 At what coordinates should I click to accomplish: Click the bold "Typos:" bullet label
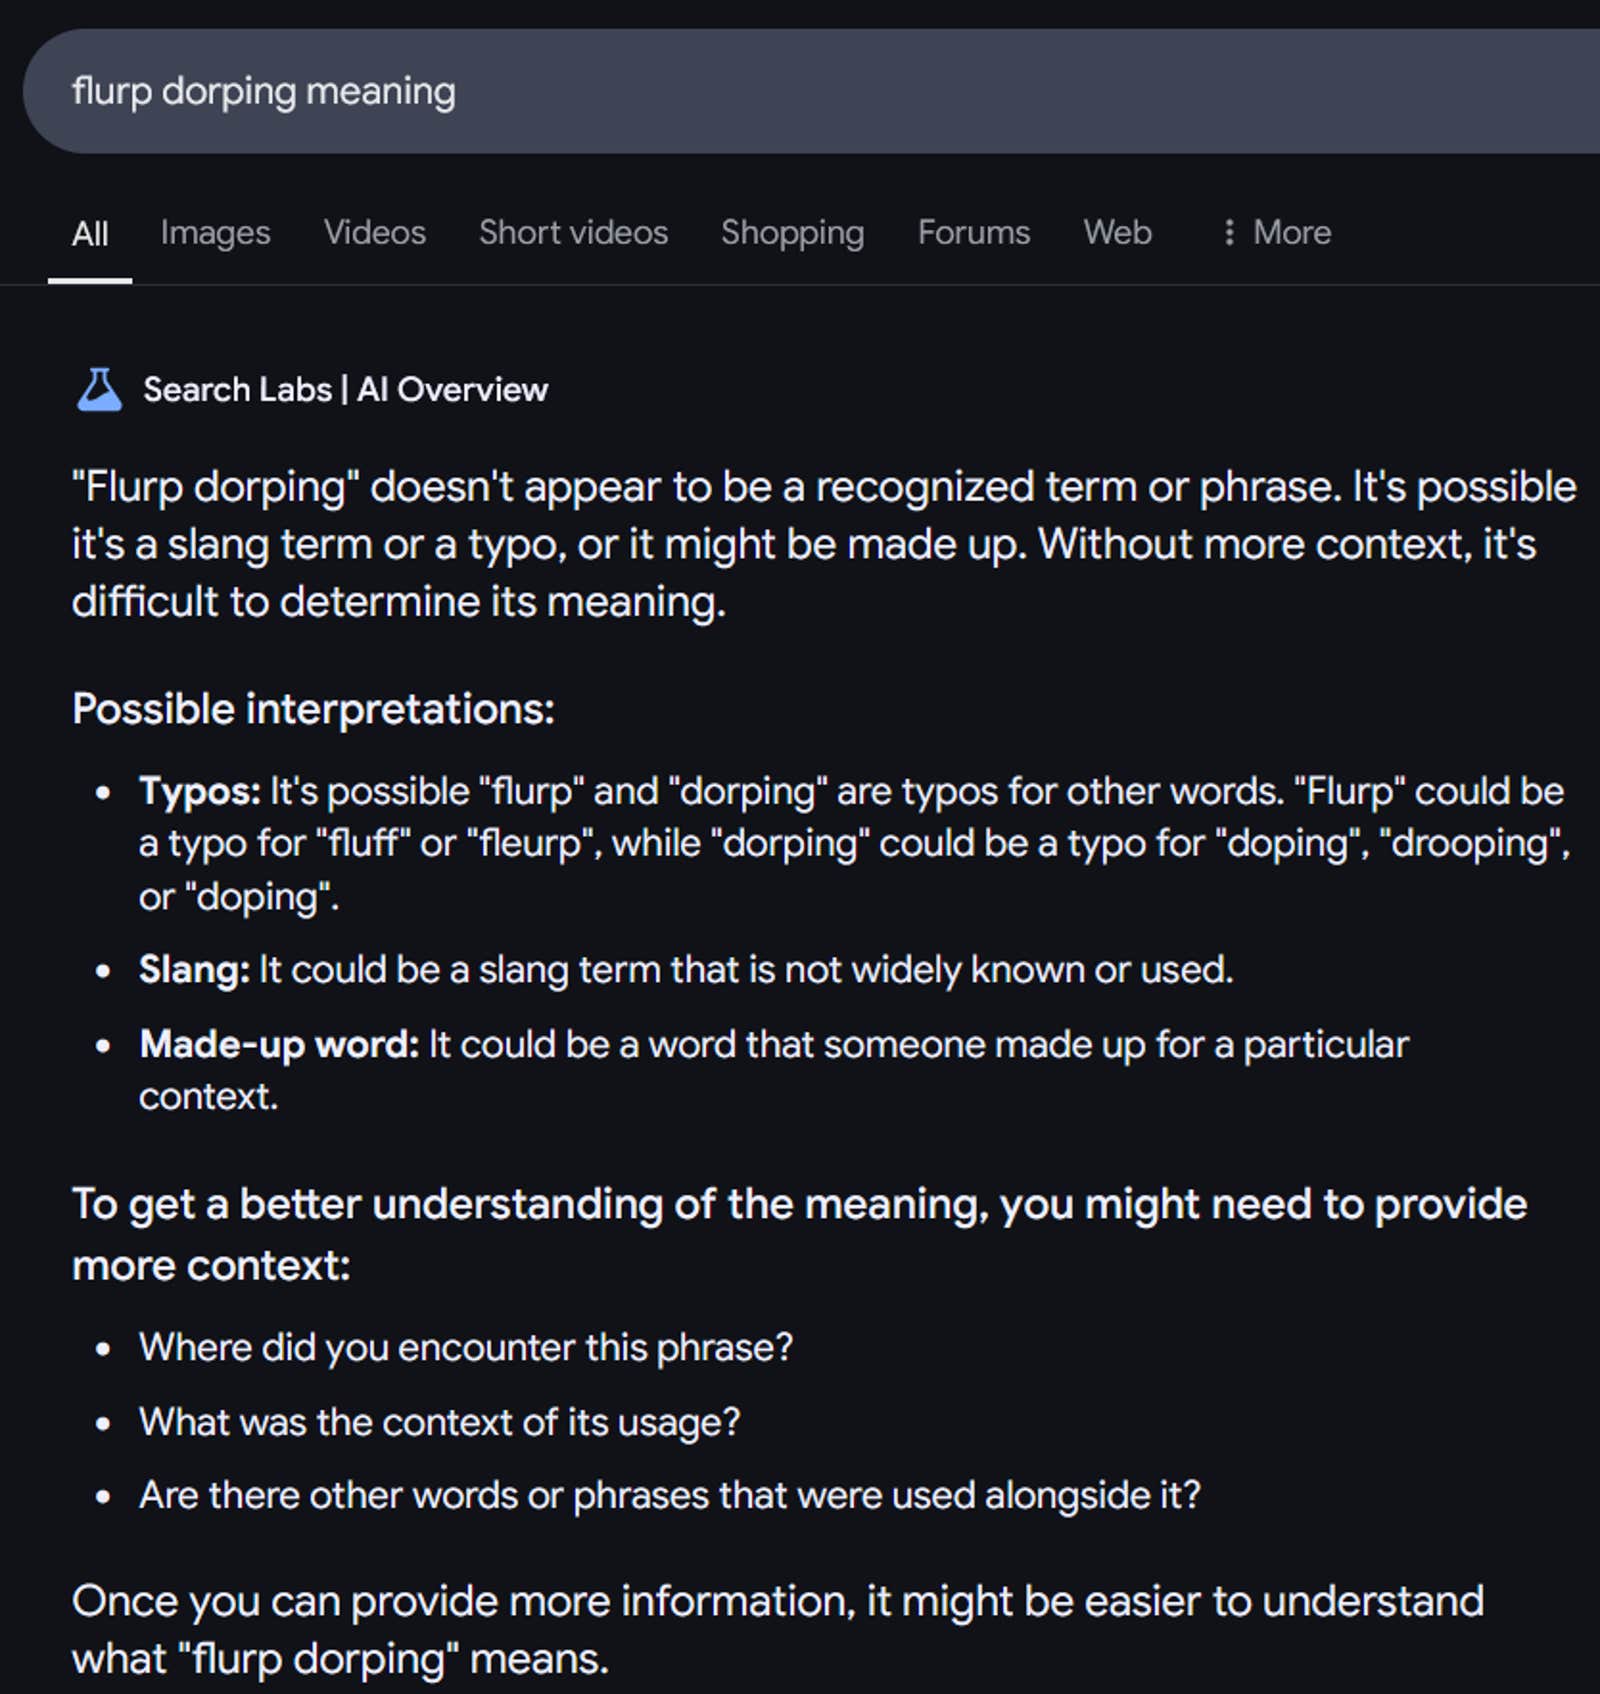click(200, 791)
